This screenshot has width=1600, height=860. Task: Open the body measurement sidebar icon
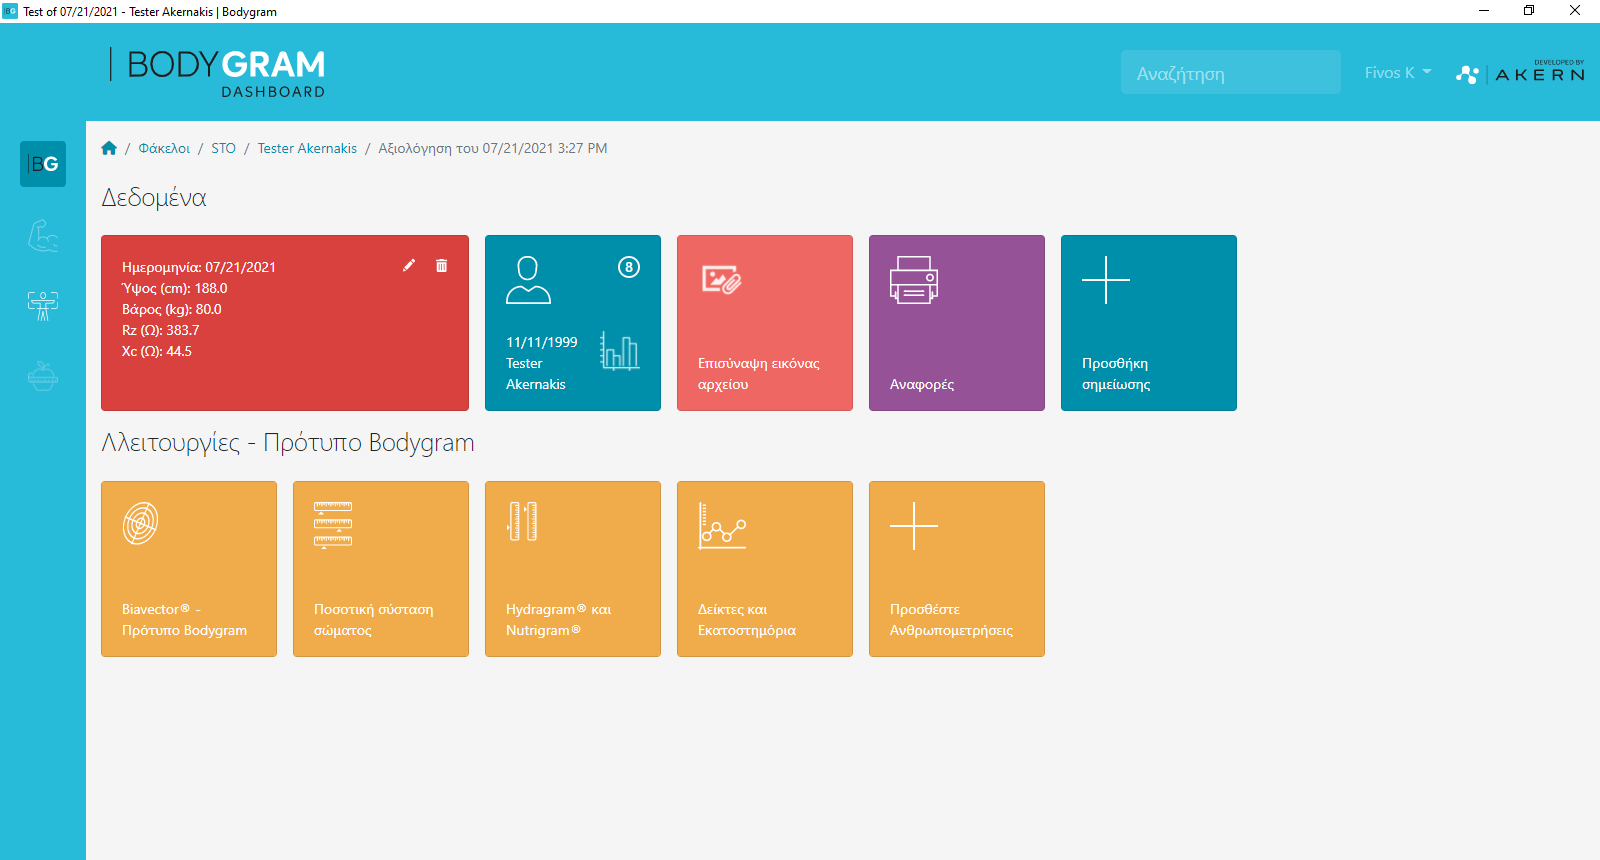(x=43, y=305)
